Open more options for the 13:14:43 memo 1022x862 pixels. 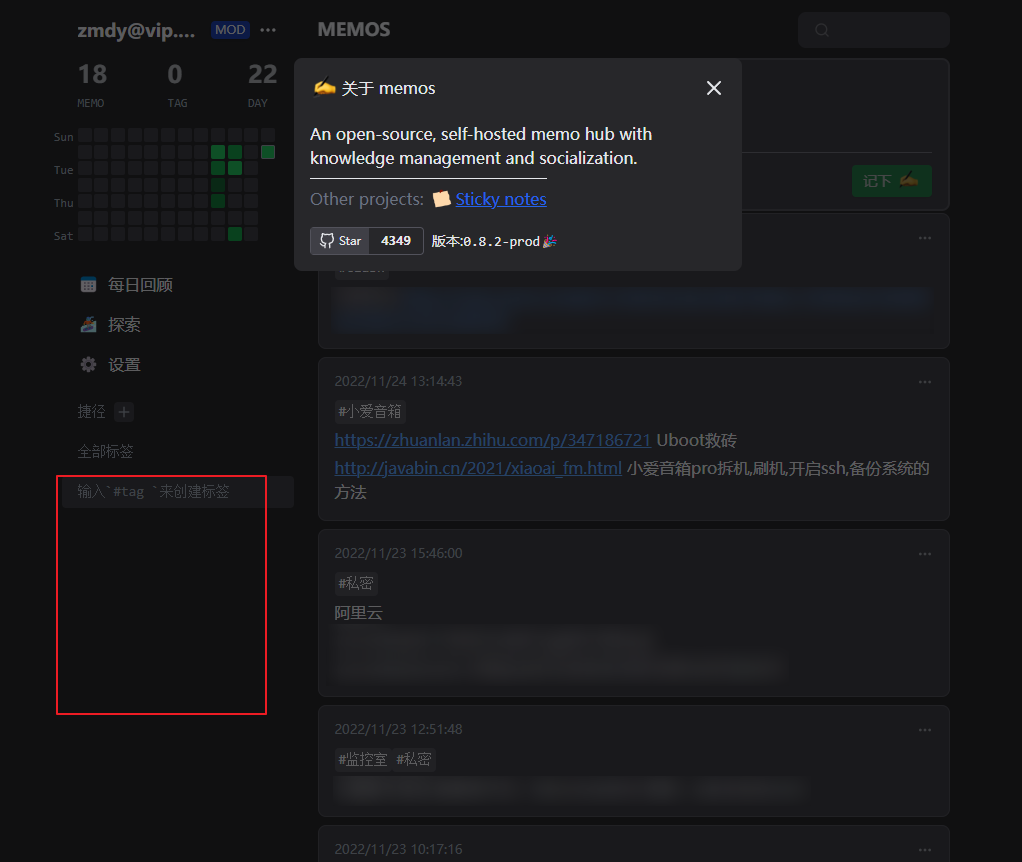pos(925,382)
